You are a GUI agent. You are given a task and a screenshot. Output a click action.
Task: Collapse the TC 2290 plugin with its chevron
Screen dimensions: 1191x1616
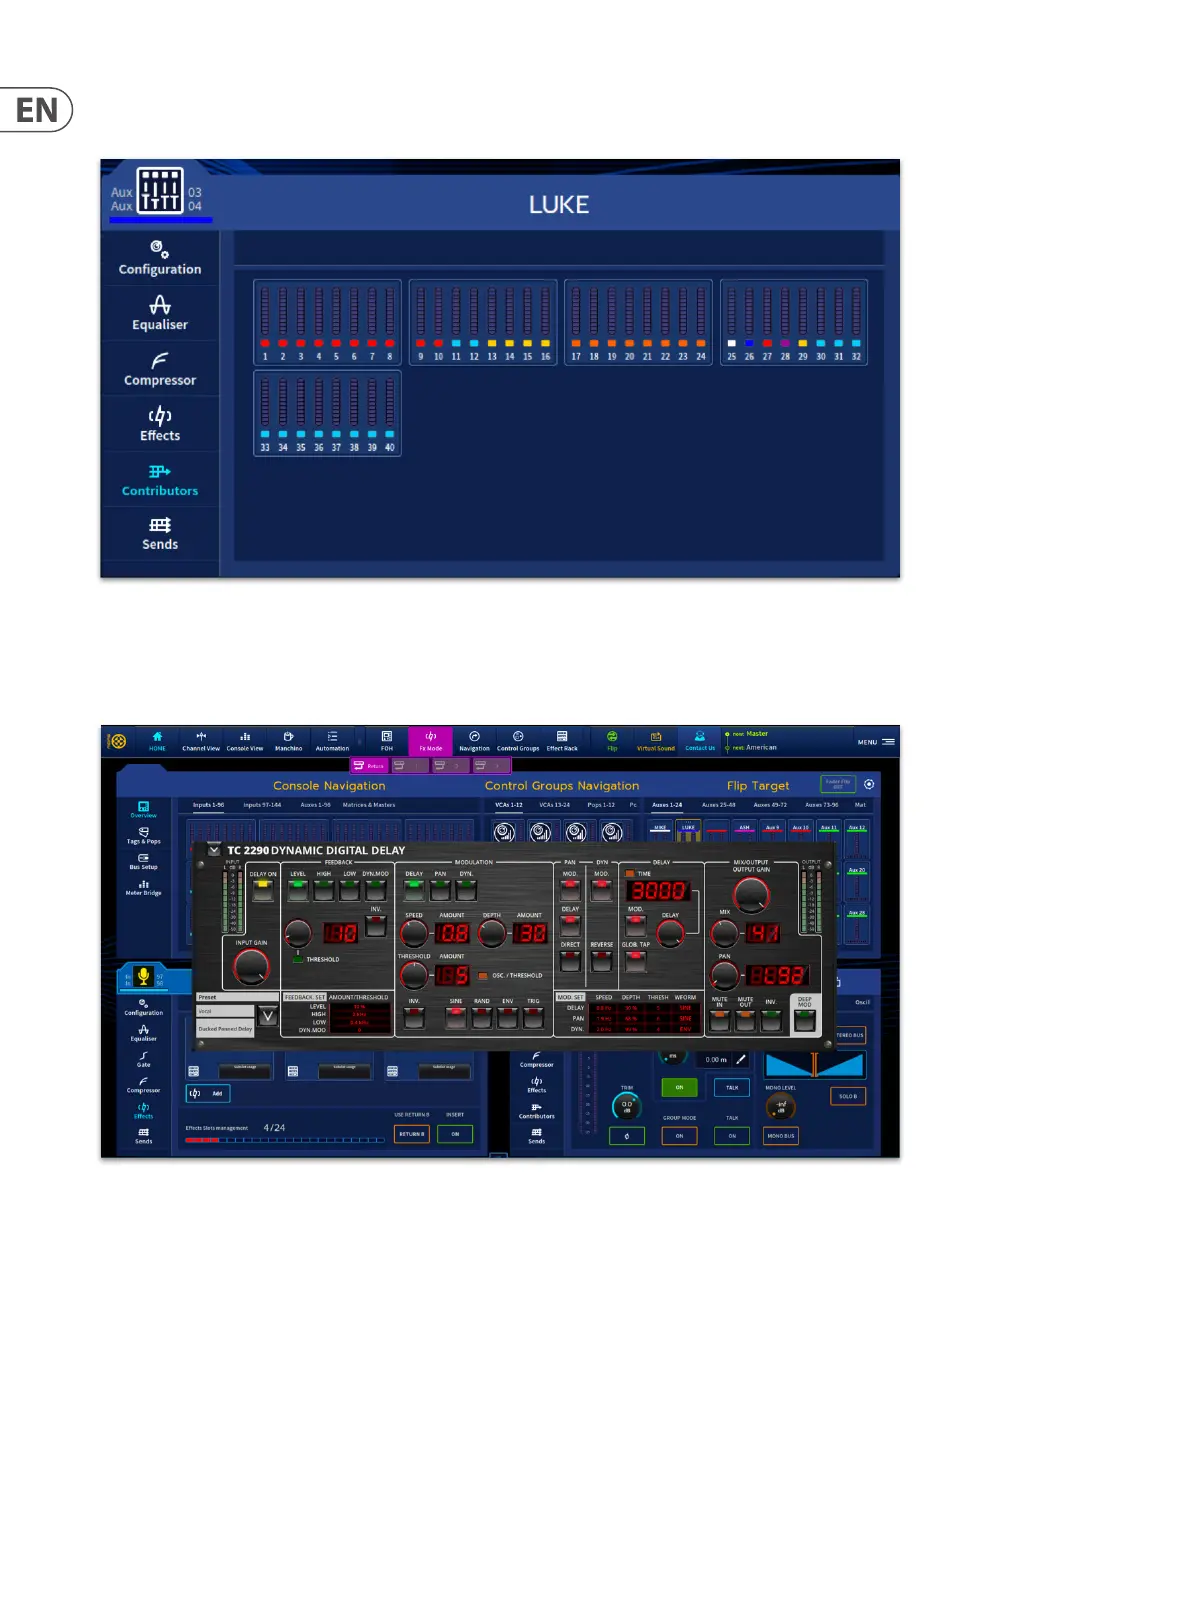(214, 850)
